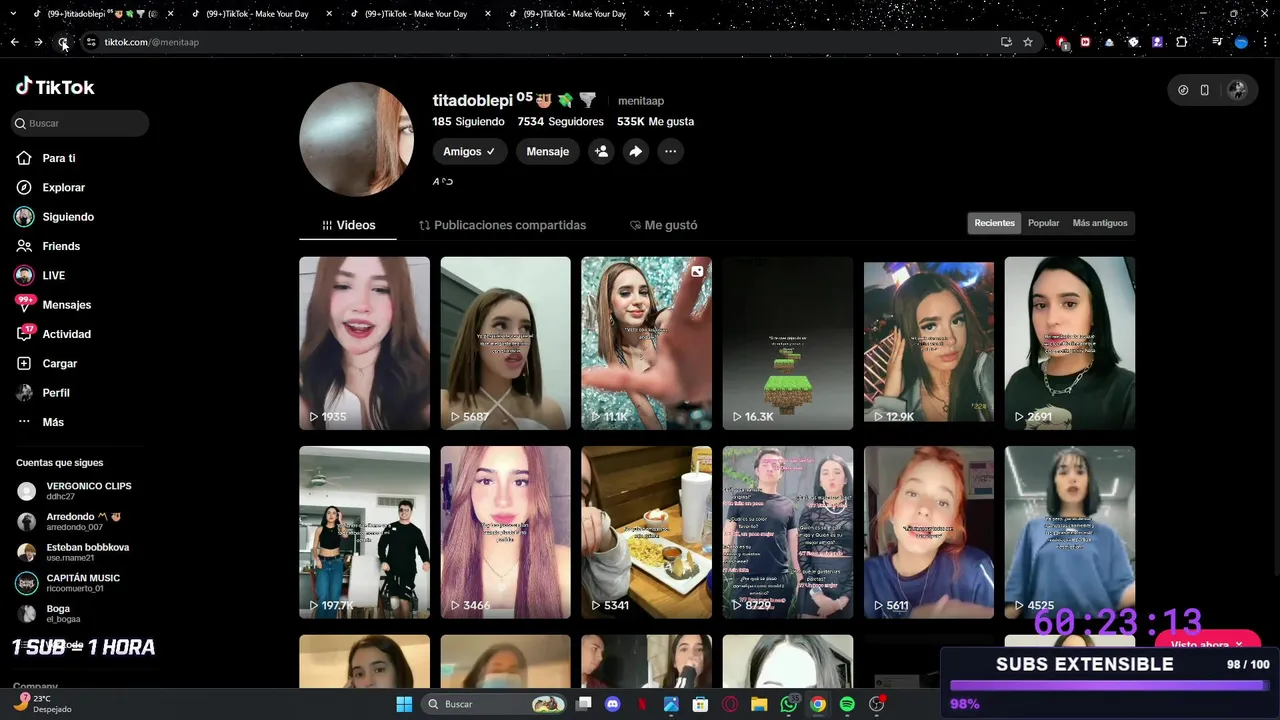
Task: Open the video with 16.3K views
Action: (x=788, y=343)
